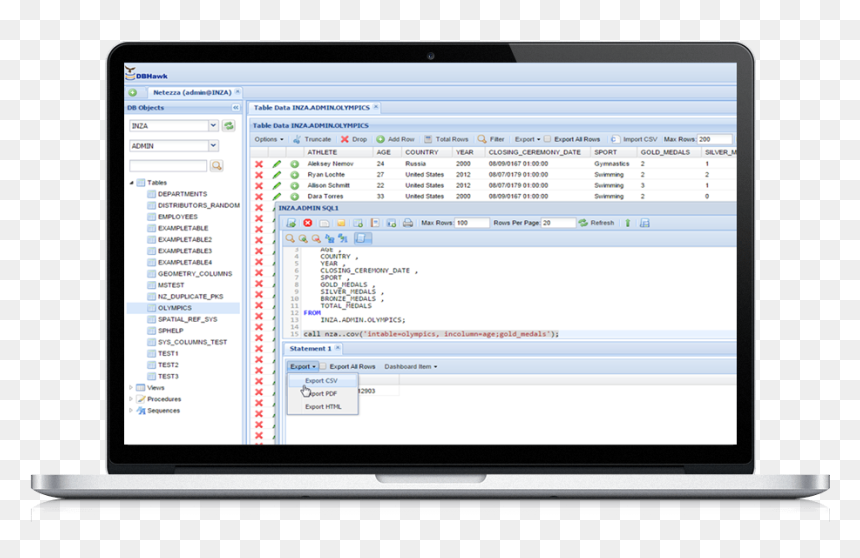Click the save icon right of green arrow

pyautogui.click(x=645, y=223)
